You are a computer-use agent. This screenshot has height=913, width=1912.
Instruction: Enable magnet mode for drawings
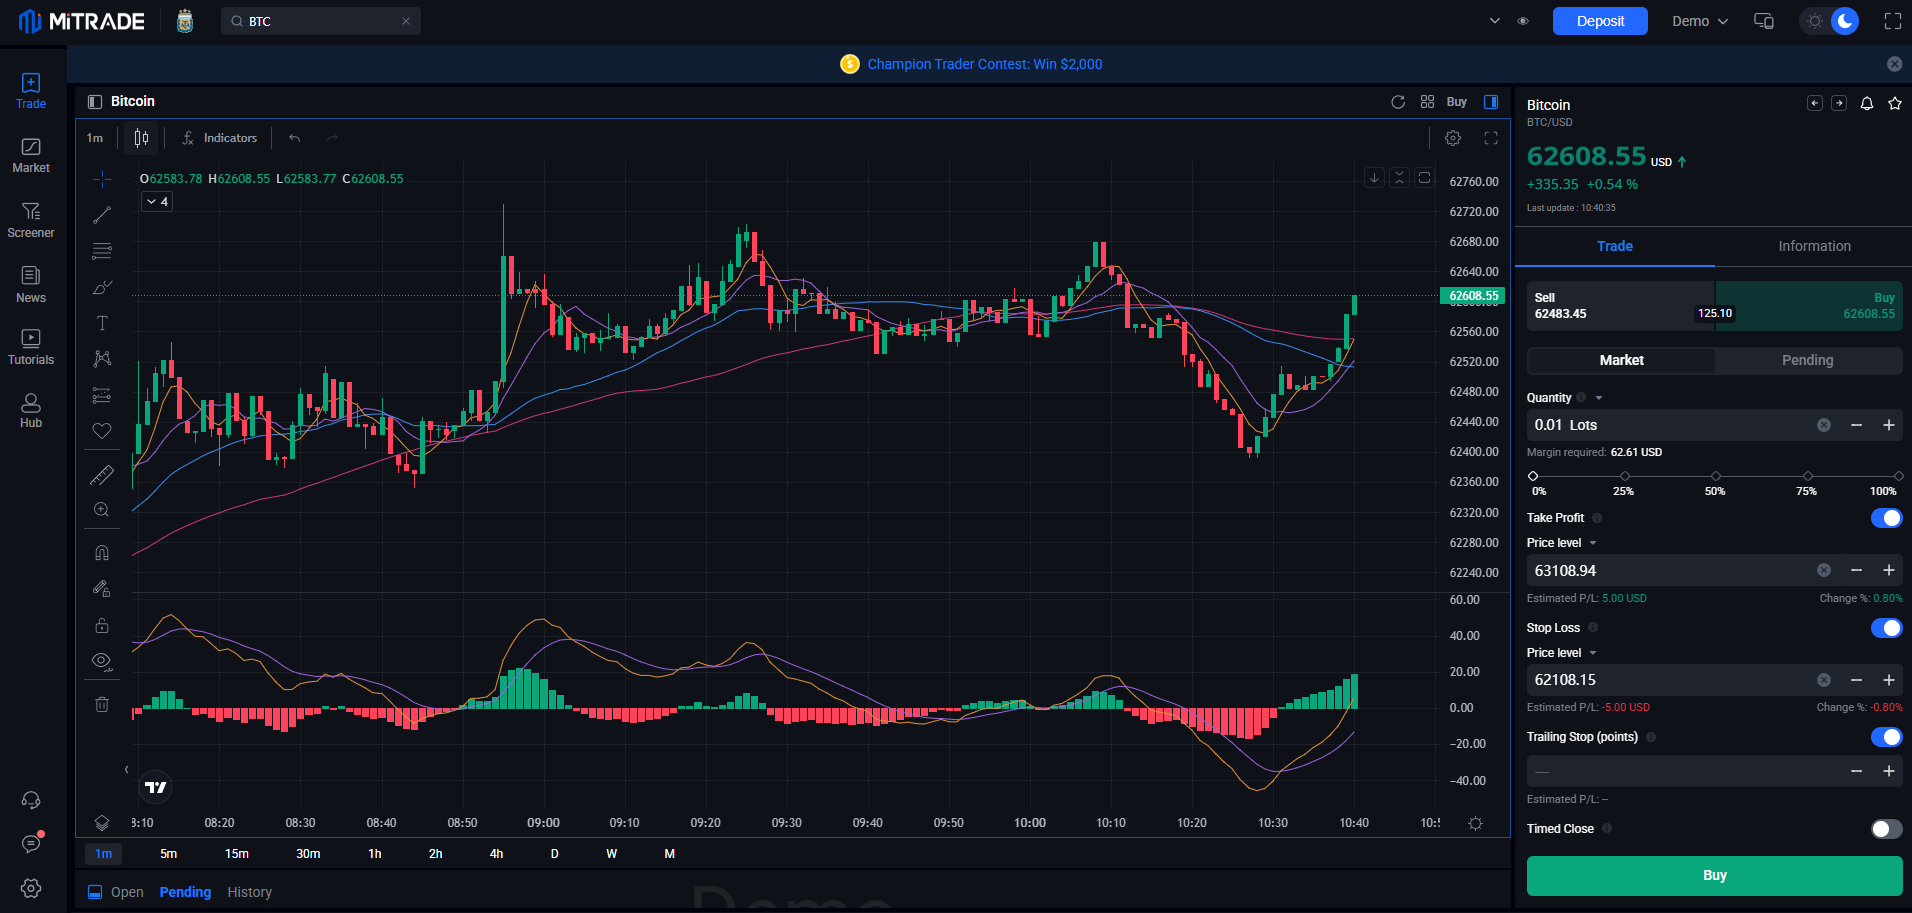click(102, 553)
